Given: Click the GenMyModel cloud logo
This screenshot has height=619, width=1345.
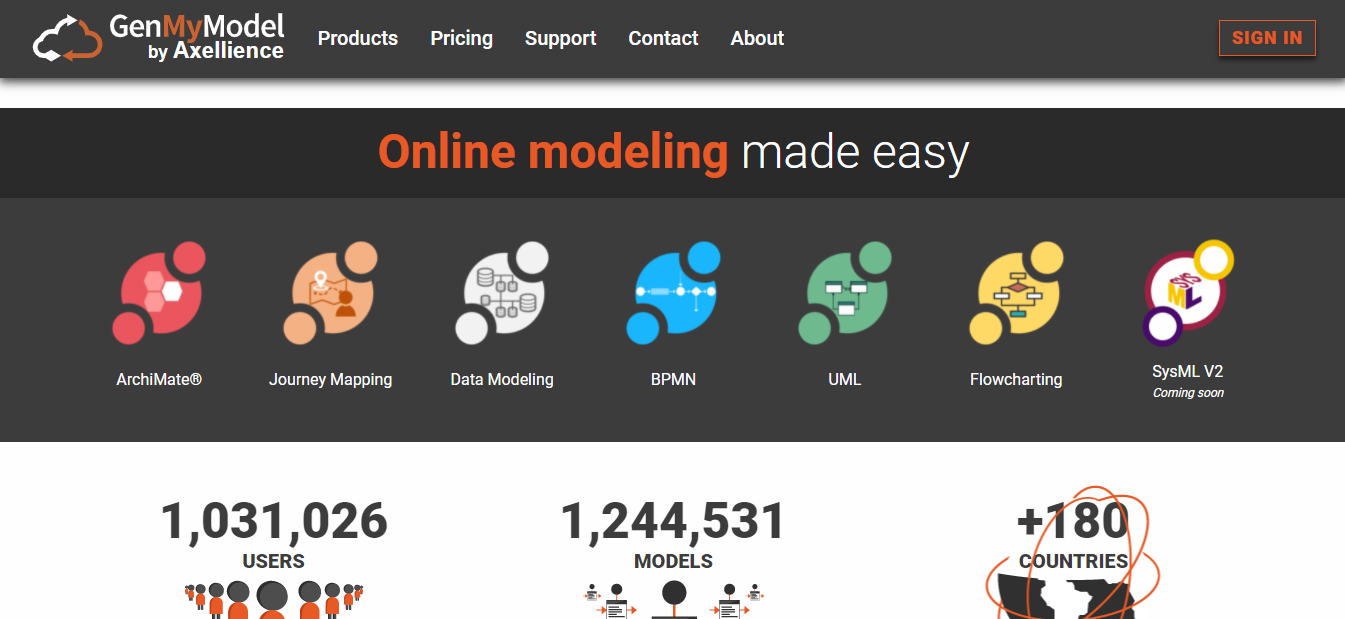Looking at the screenshot, I should [67, 38].
